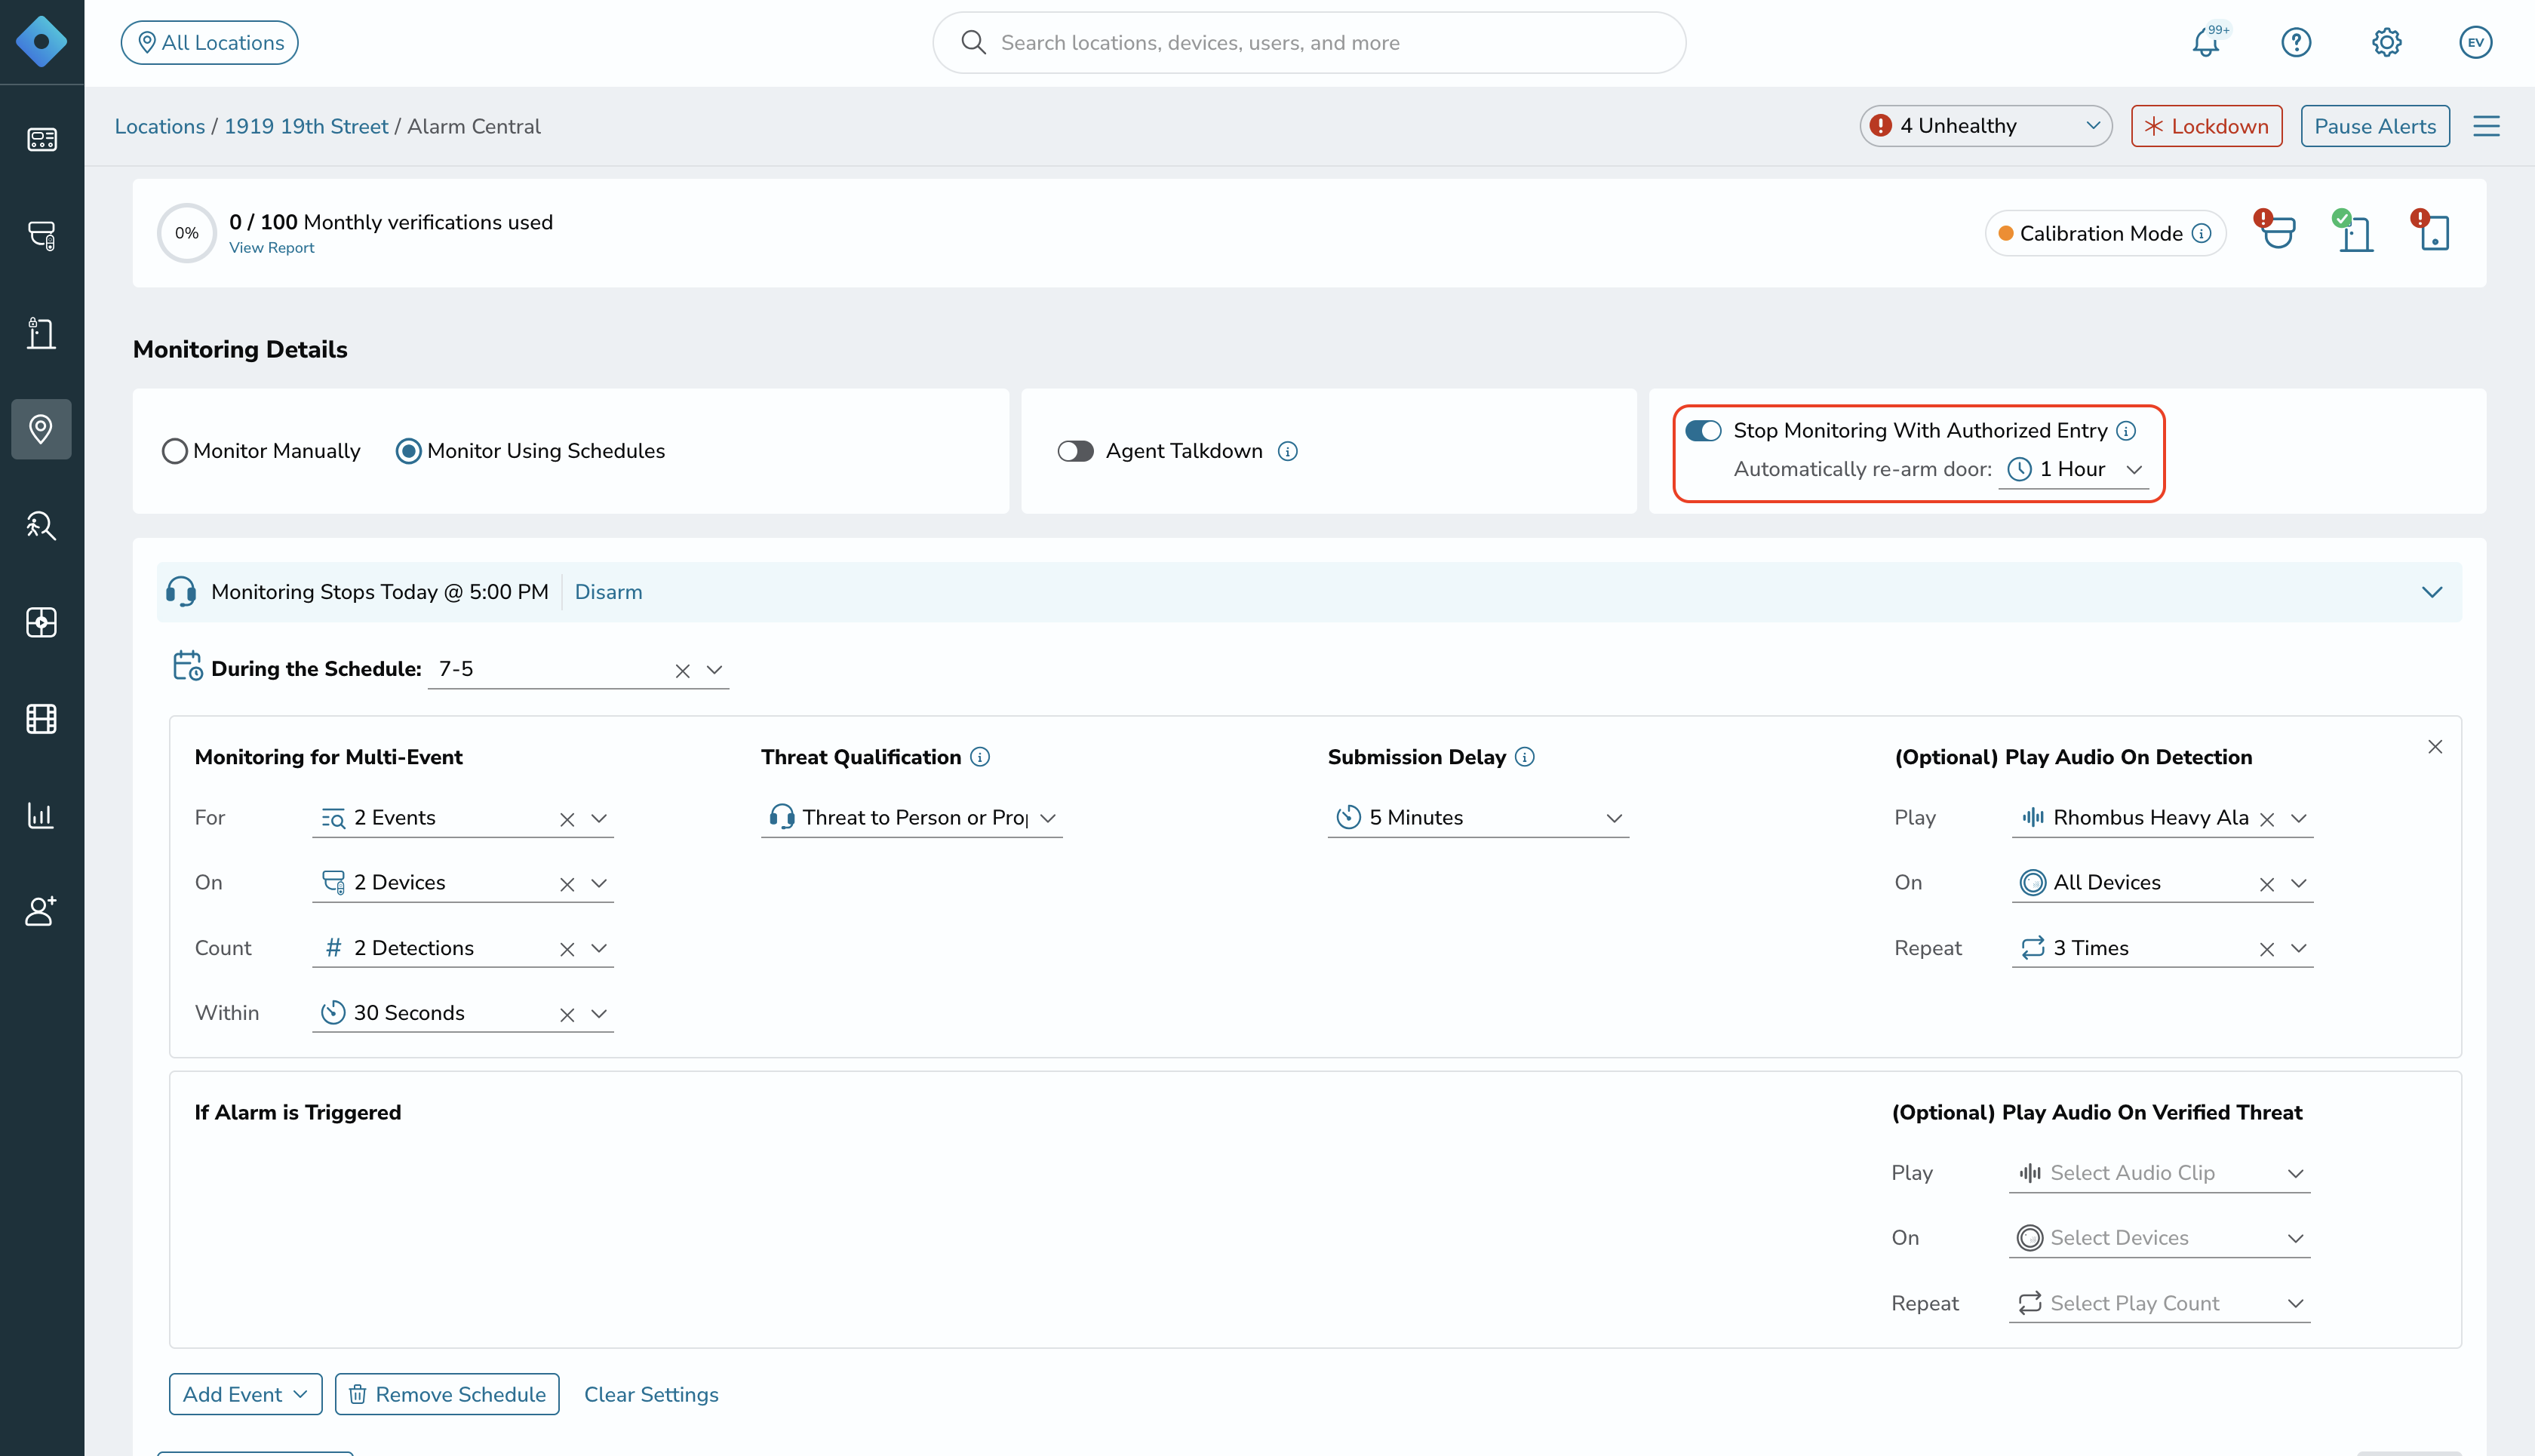The height and width of the screenshot is (1456, 2535).
Task: Open people search icon in sidebar
Action: 41,526
